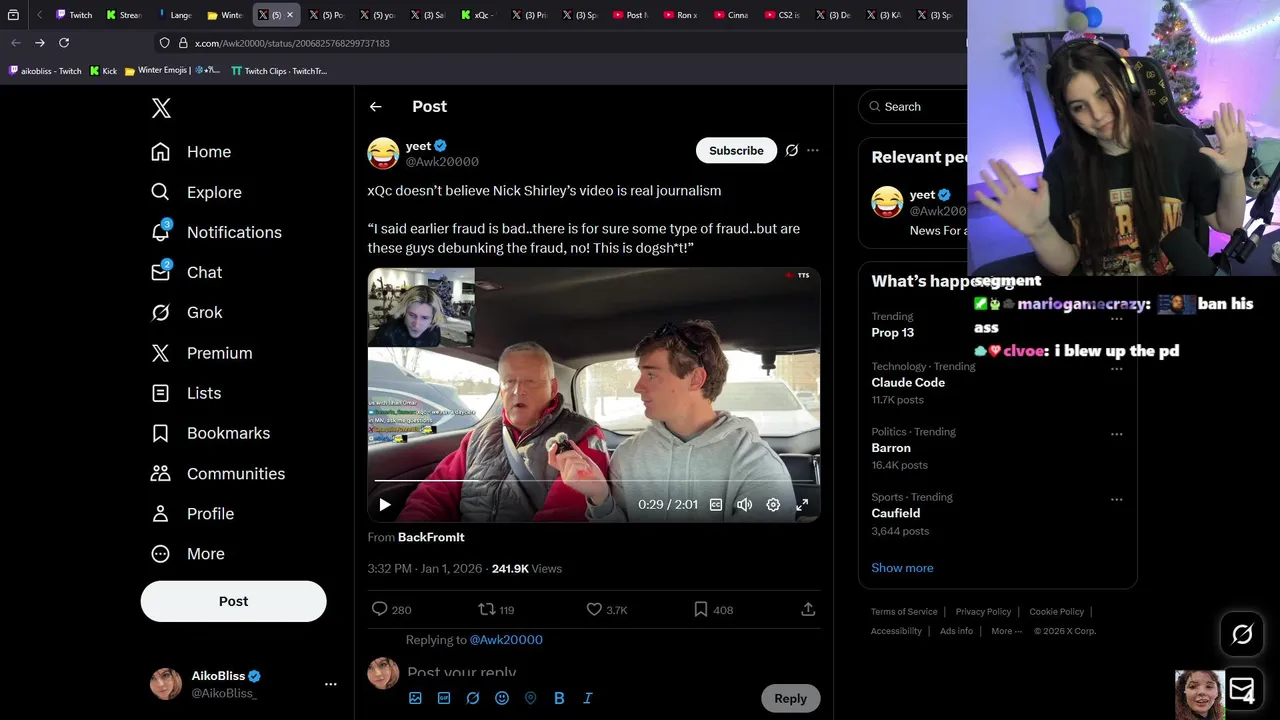This screenshot has width=1280, height=720.
Task: Open Bookmarks in sidebar
Action: tap(210, 433)
